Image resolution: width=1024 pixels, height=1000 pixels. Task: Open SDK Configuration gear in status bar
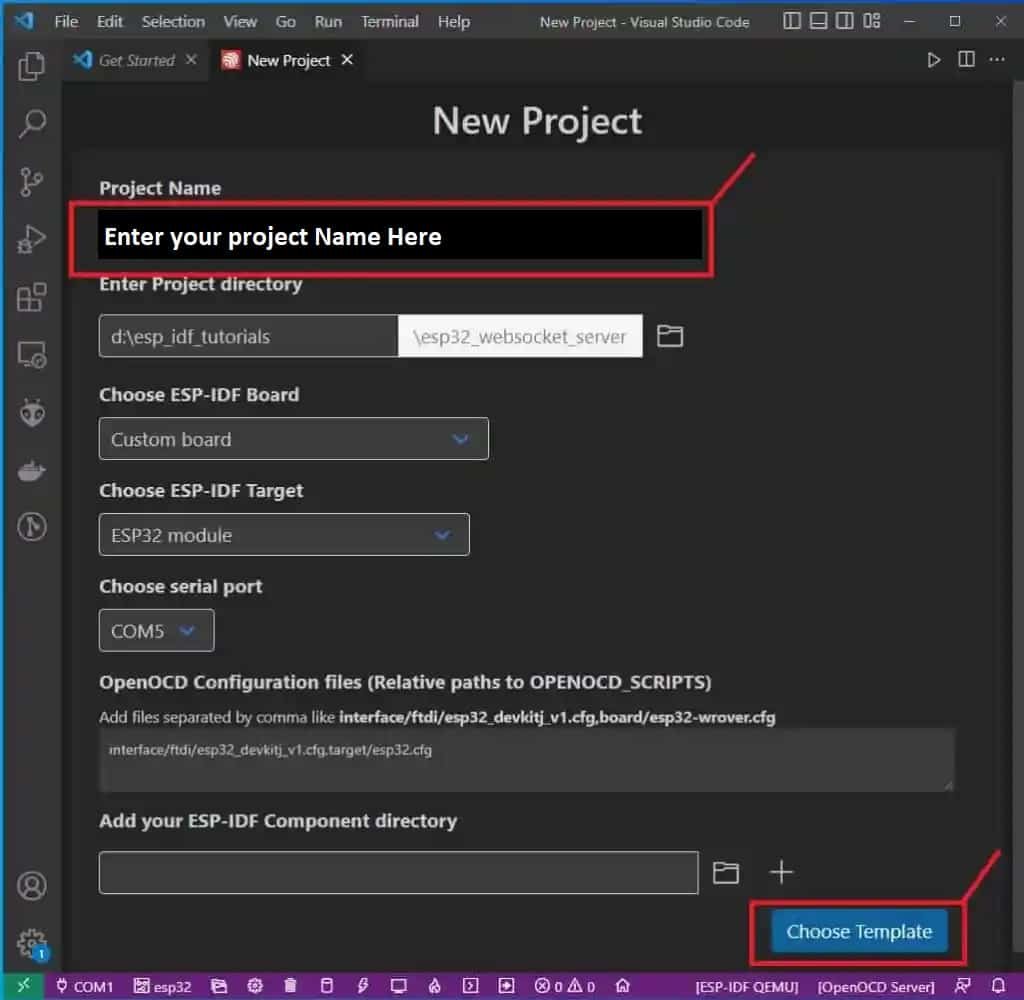point(254,985)
